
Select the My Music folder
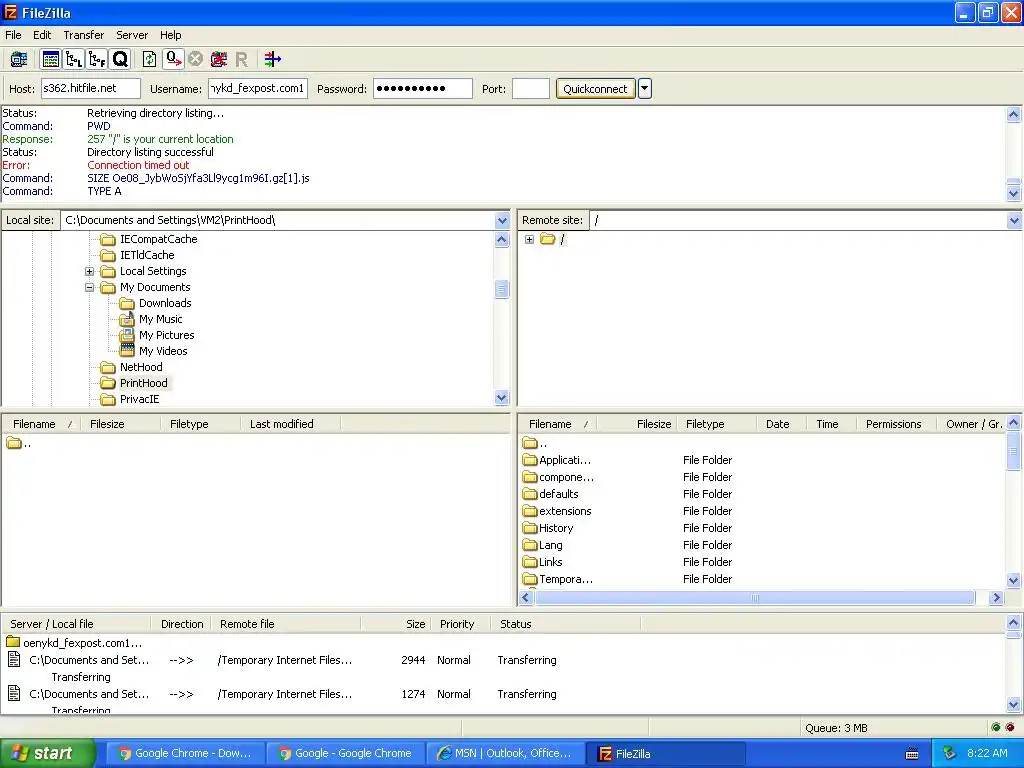click(x=160, y=319)
